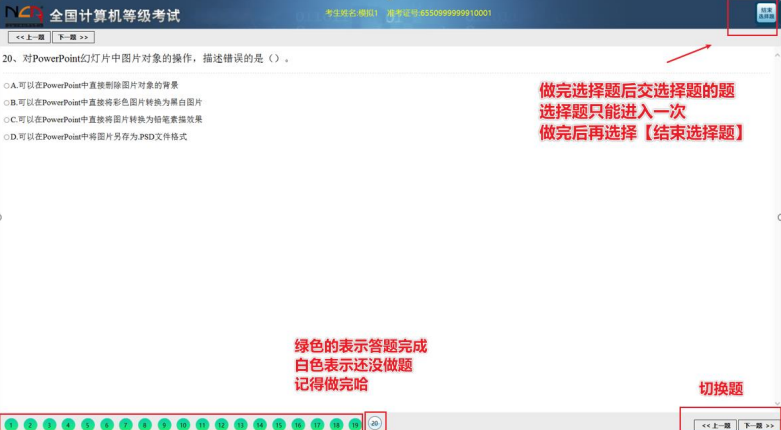Click the NCRE logo in header

coord(24,15)
